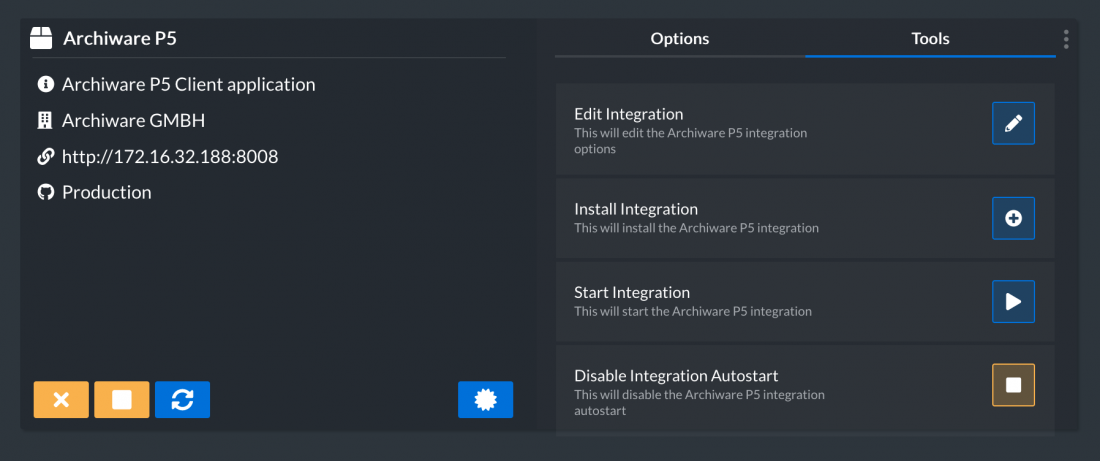Click the Install Integration row label
Viewport: 1100px width, 461px height.
click(636, 209)
